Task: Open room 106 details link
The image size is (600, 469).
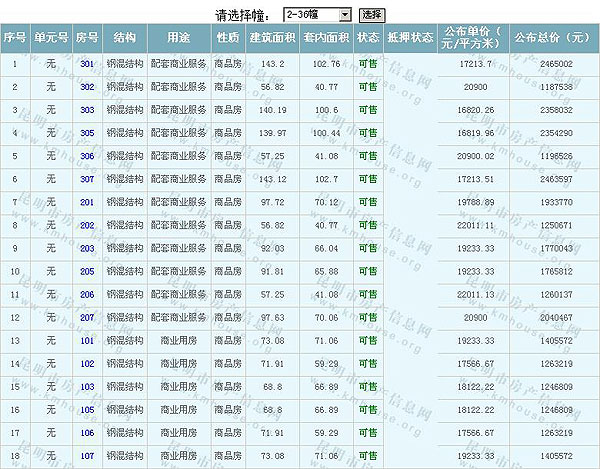Action: 87,432
